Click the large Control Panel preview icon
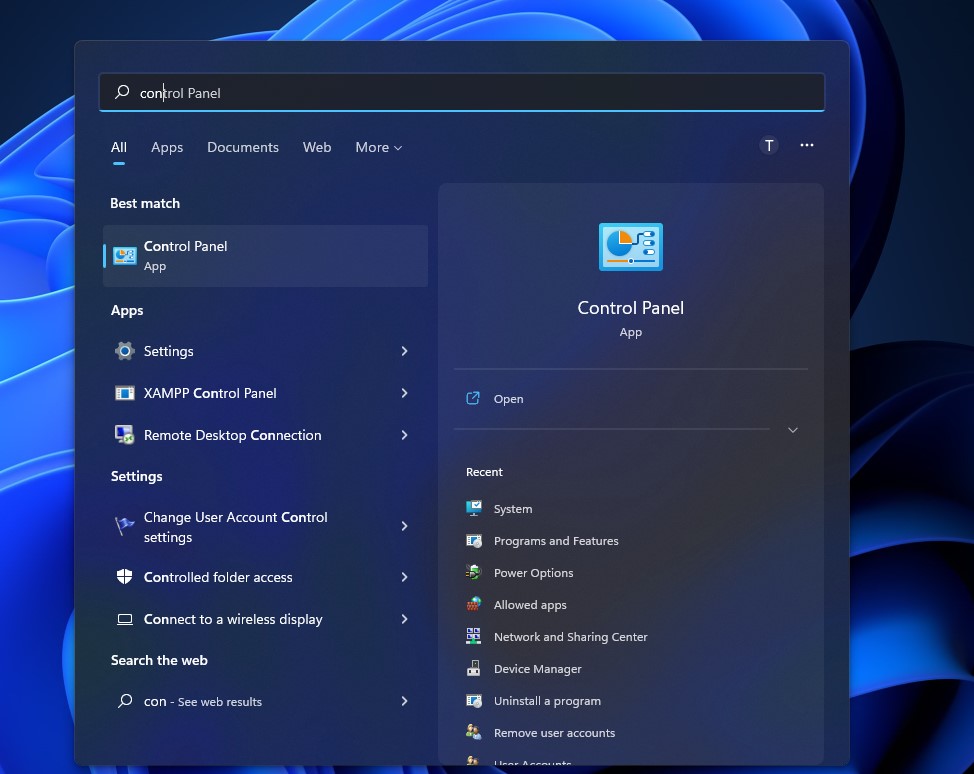This screenshot has height=774, width=974. point(630,247)
